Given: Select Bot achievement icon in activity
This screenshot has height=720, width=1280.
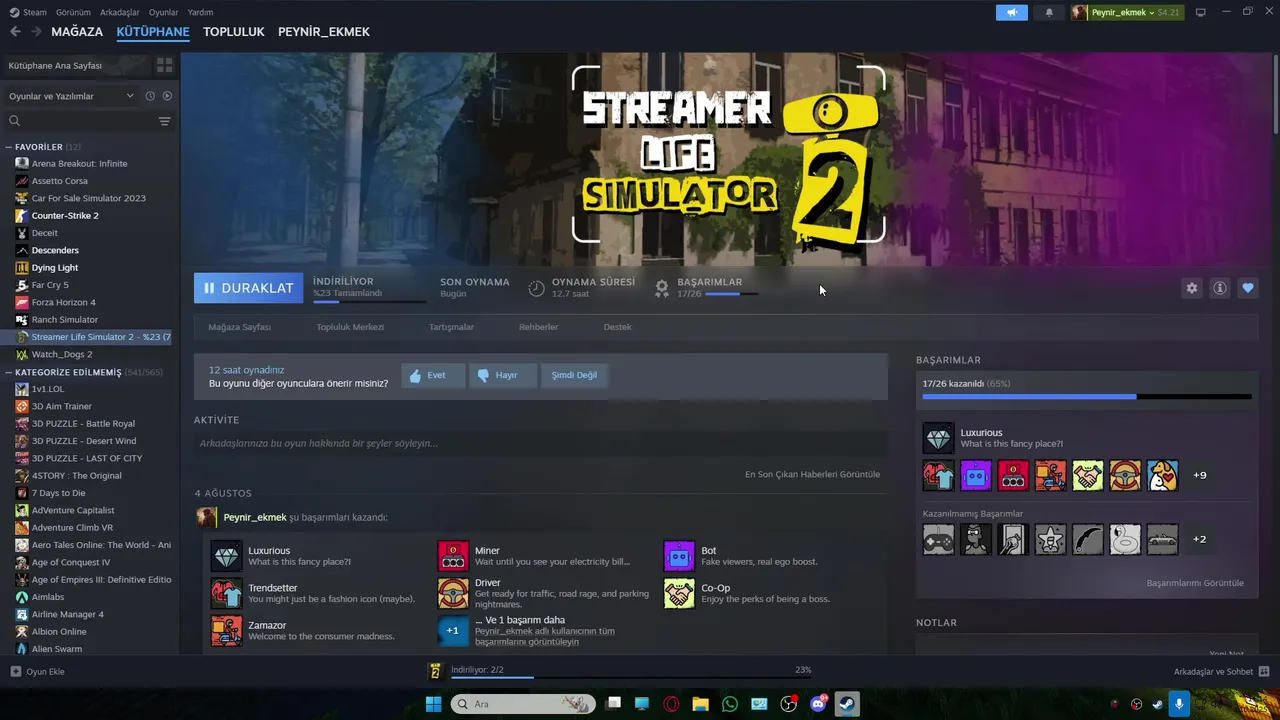Looking at the screenshot, I should point(679,556).
